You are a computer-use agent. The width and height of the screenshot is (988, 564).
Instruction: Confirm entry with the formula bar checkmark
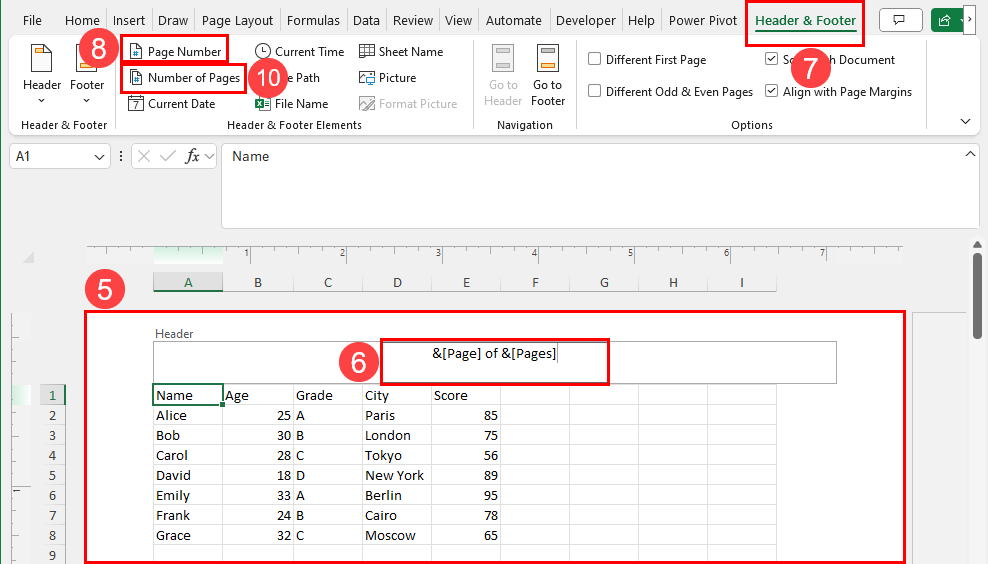click(167, 156)
